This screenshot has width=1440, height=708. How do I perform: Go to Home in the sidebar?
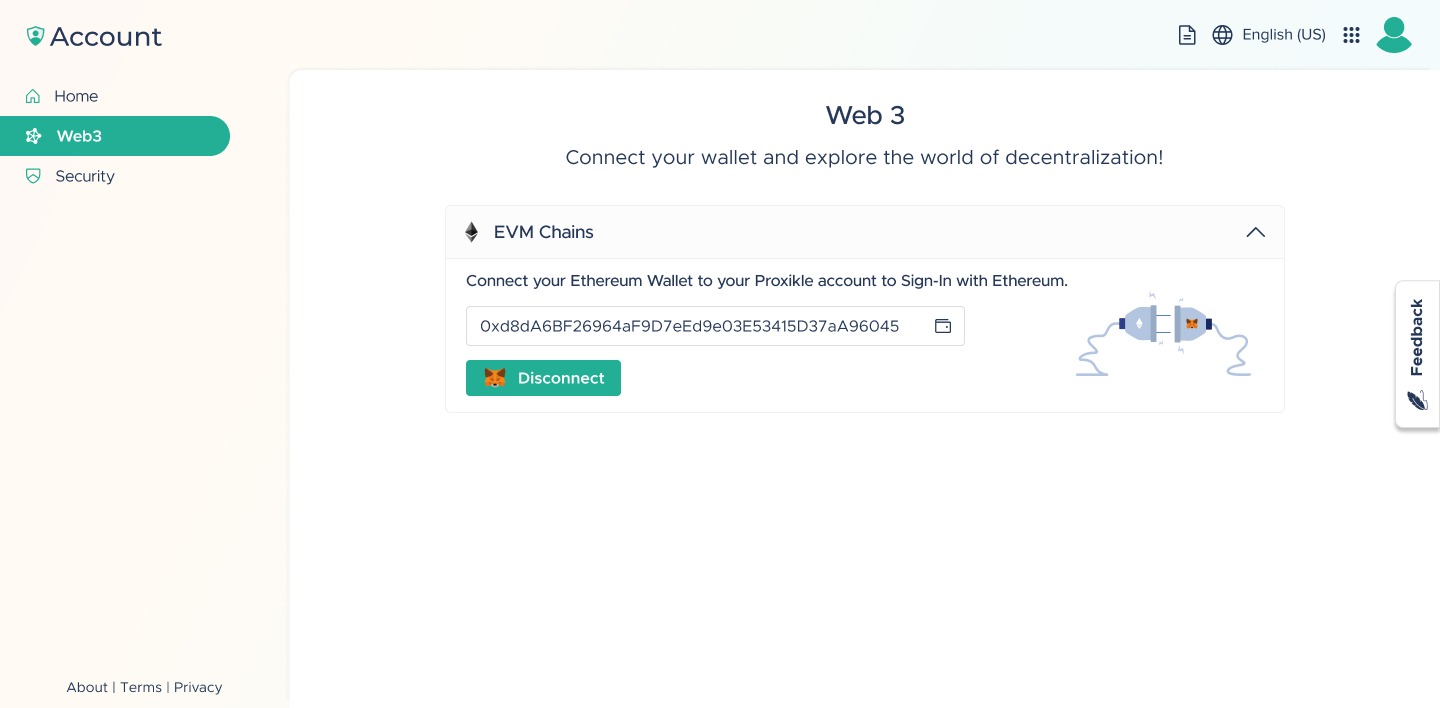(x=76, y=96)
